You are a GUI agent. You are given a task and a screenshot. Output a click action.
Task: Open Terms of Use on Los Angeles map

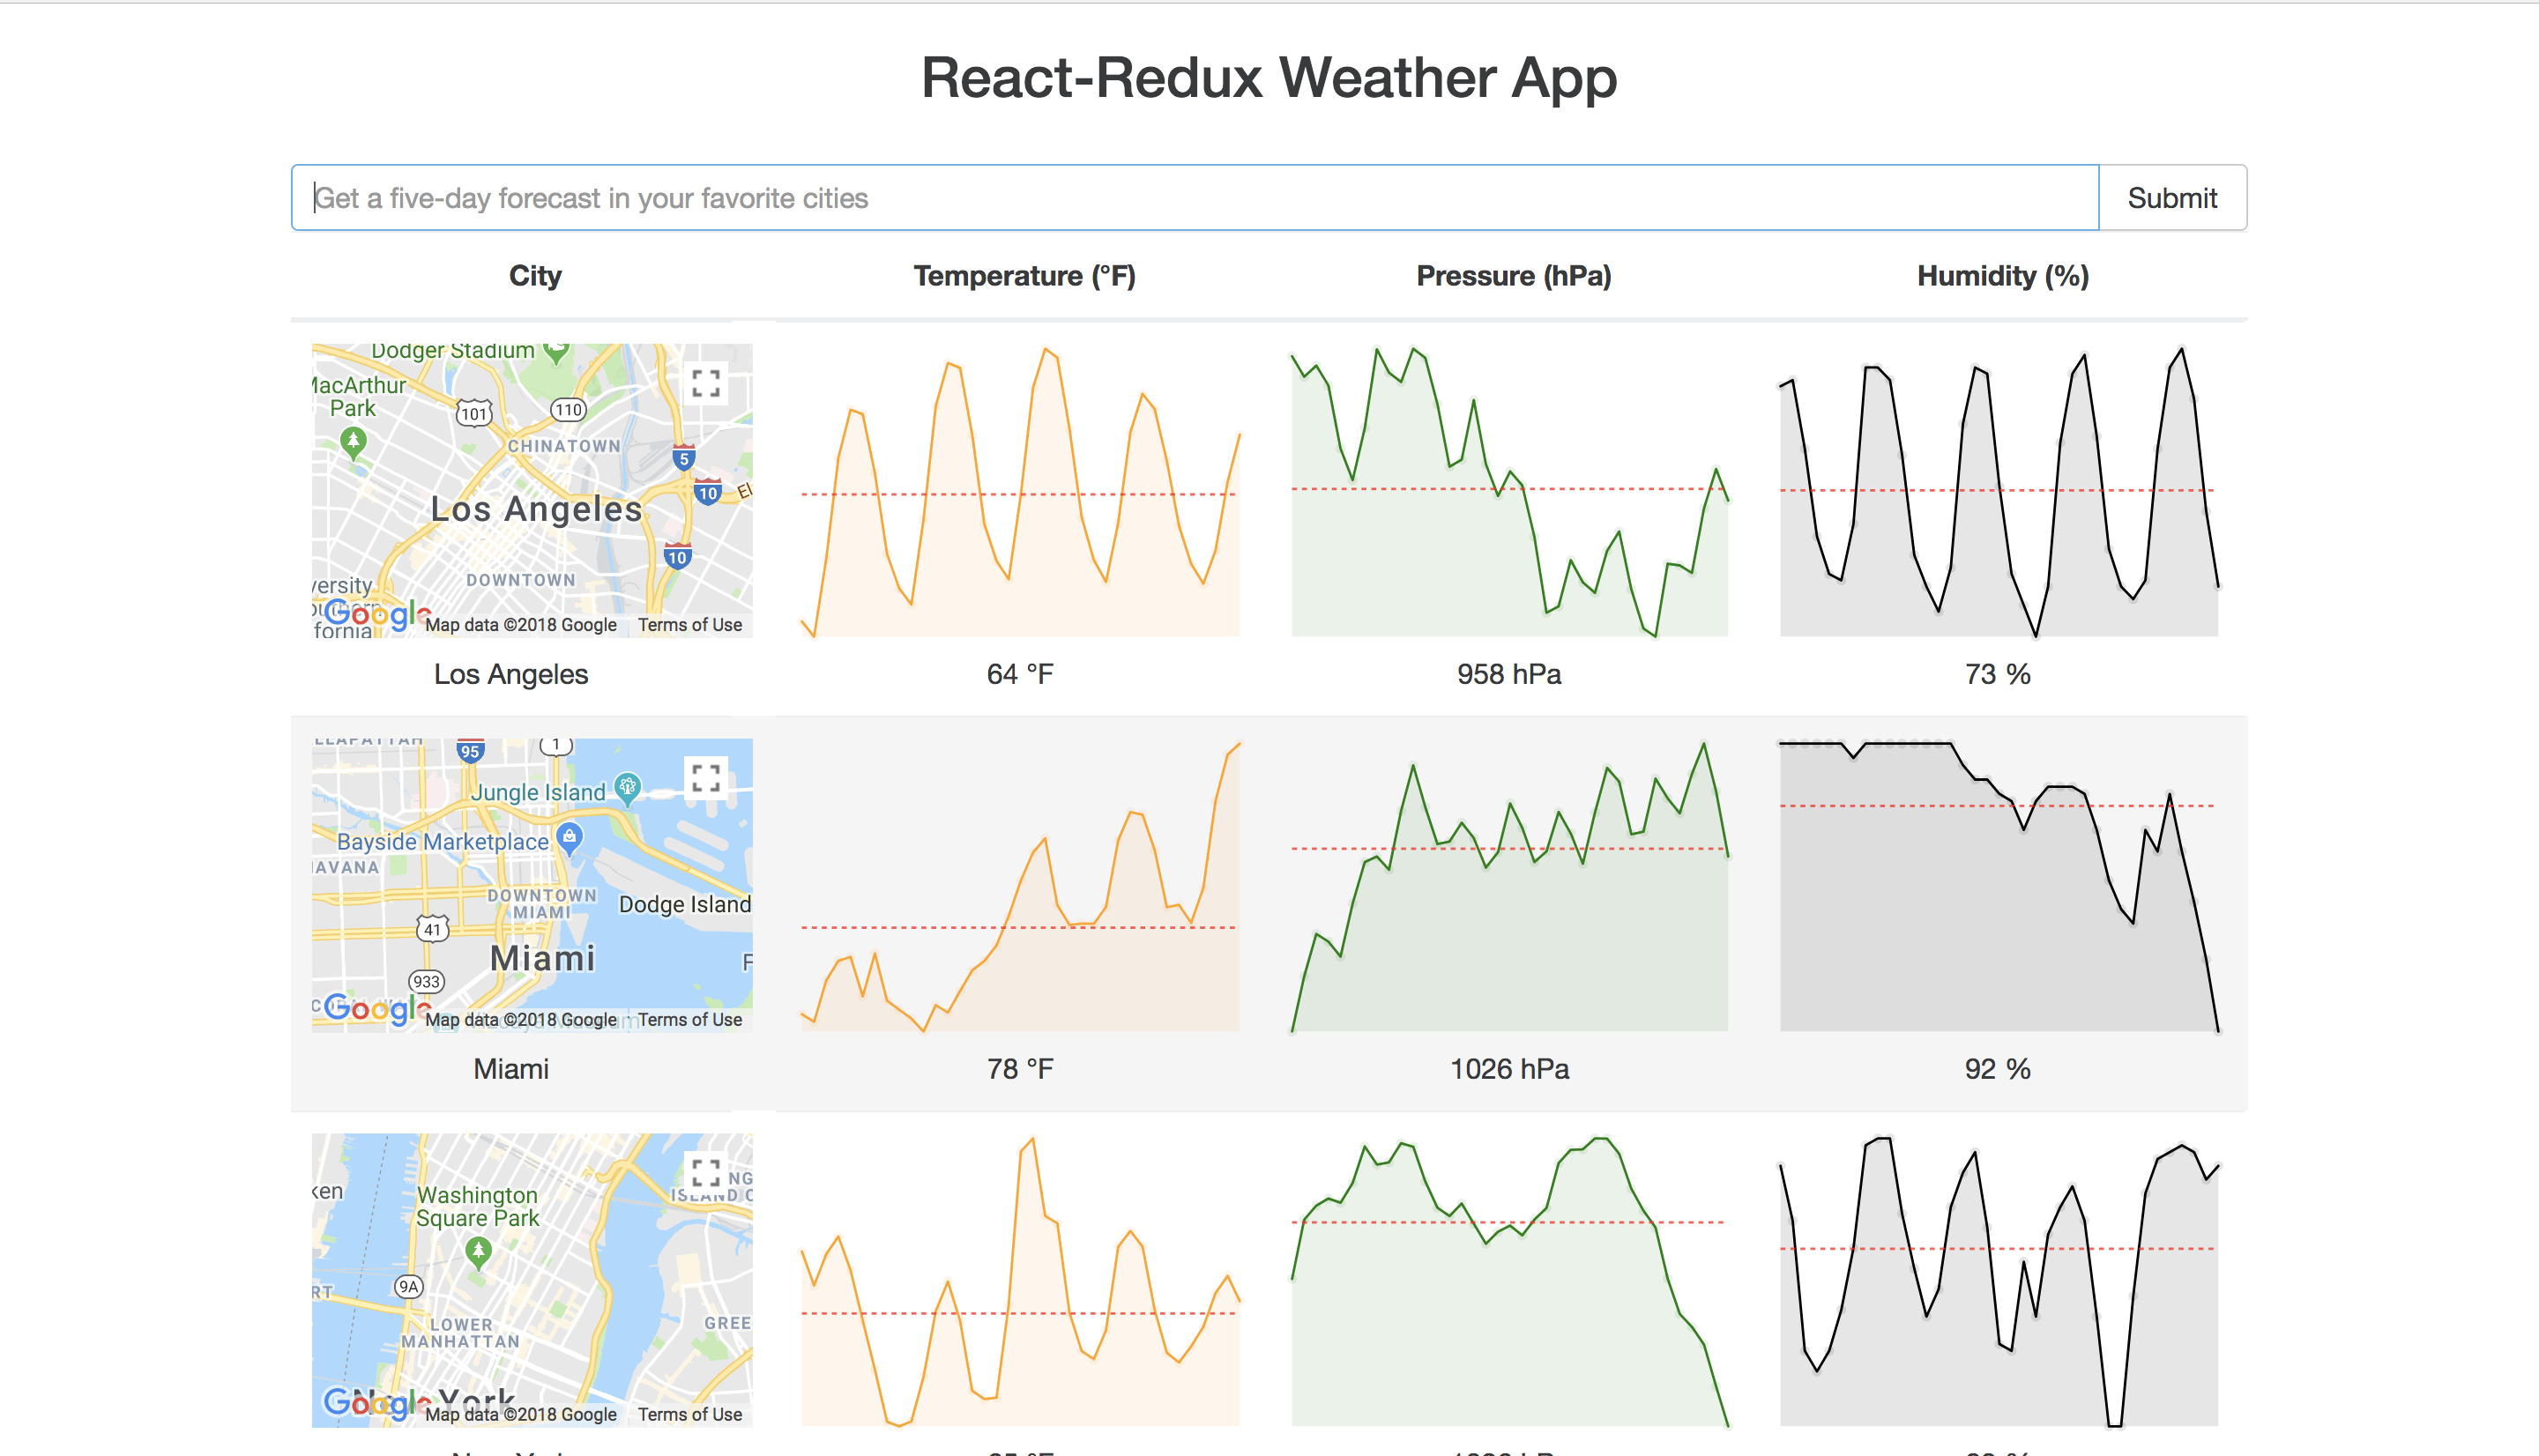click(x=690, y=625)
